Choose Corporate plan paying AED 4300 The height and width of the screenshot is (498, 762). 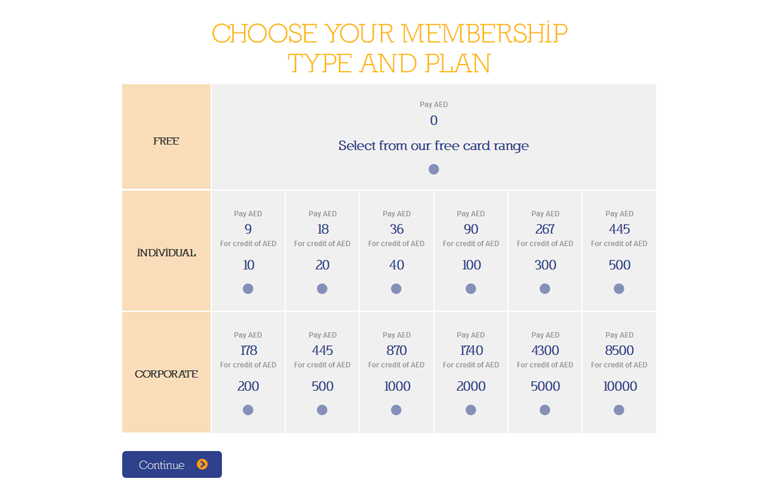pyautogui.click(x=545, y=410)
